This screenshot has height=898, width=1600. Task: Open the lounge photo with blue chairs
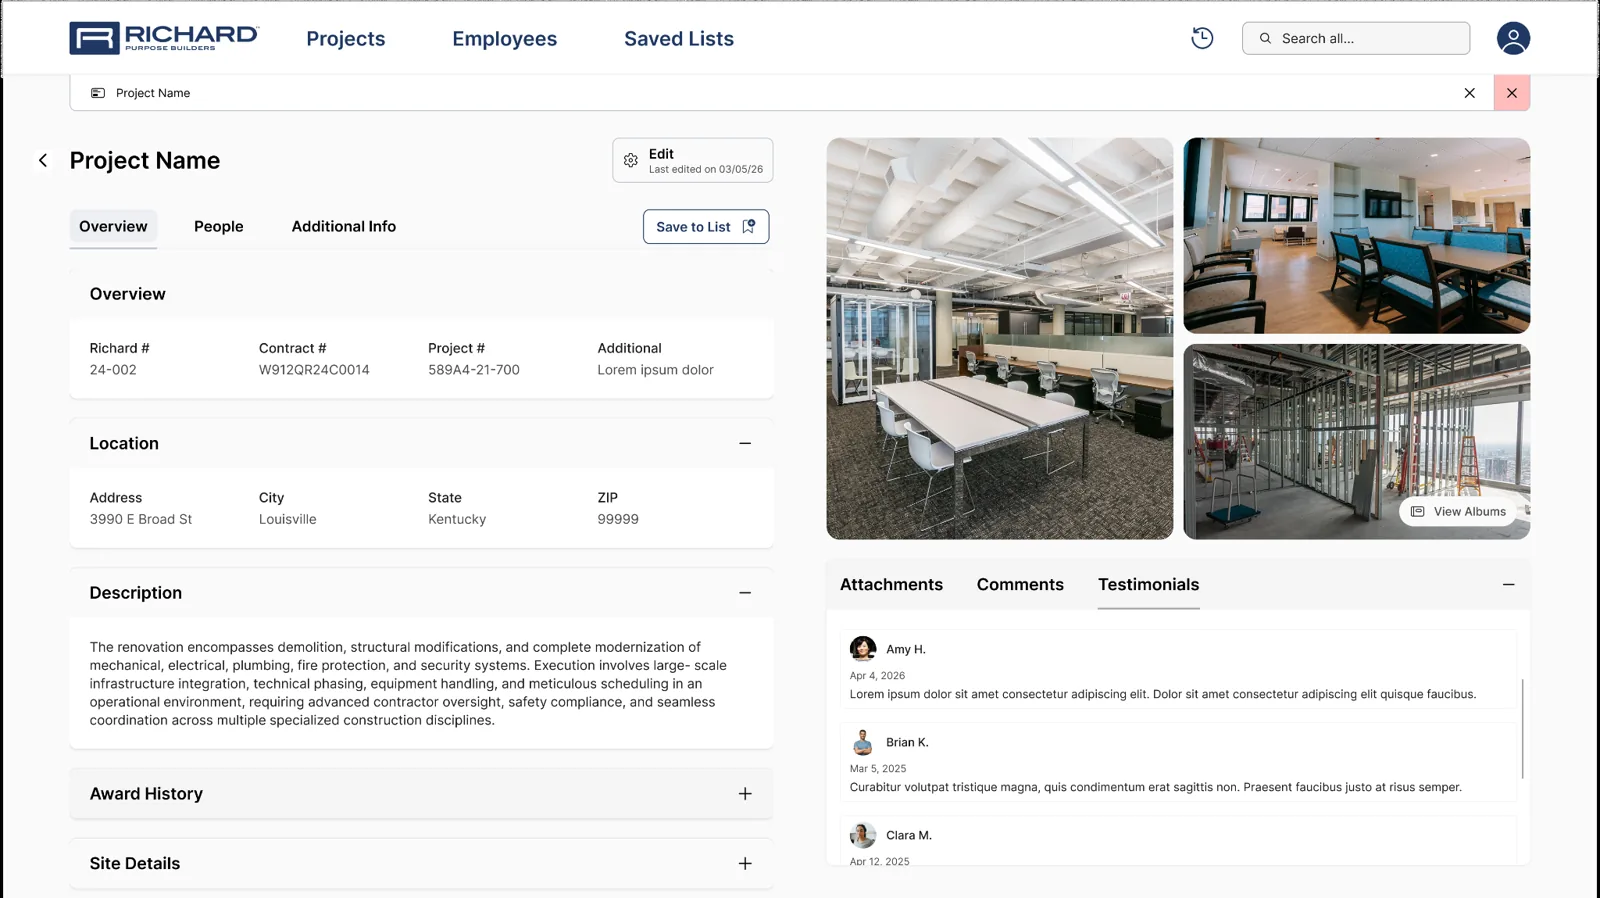[1357, 236]
